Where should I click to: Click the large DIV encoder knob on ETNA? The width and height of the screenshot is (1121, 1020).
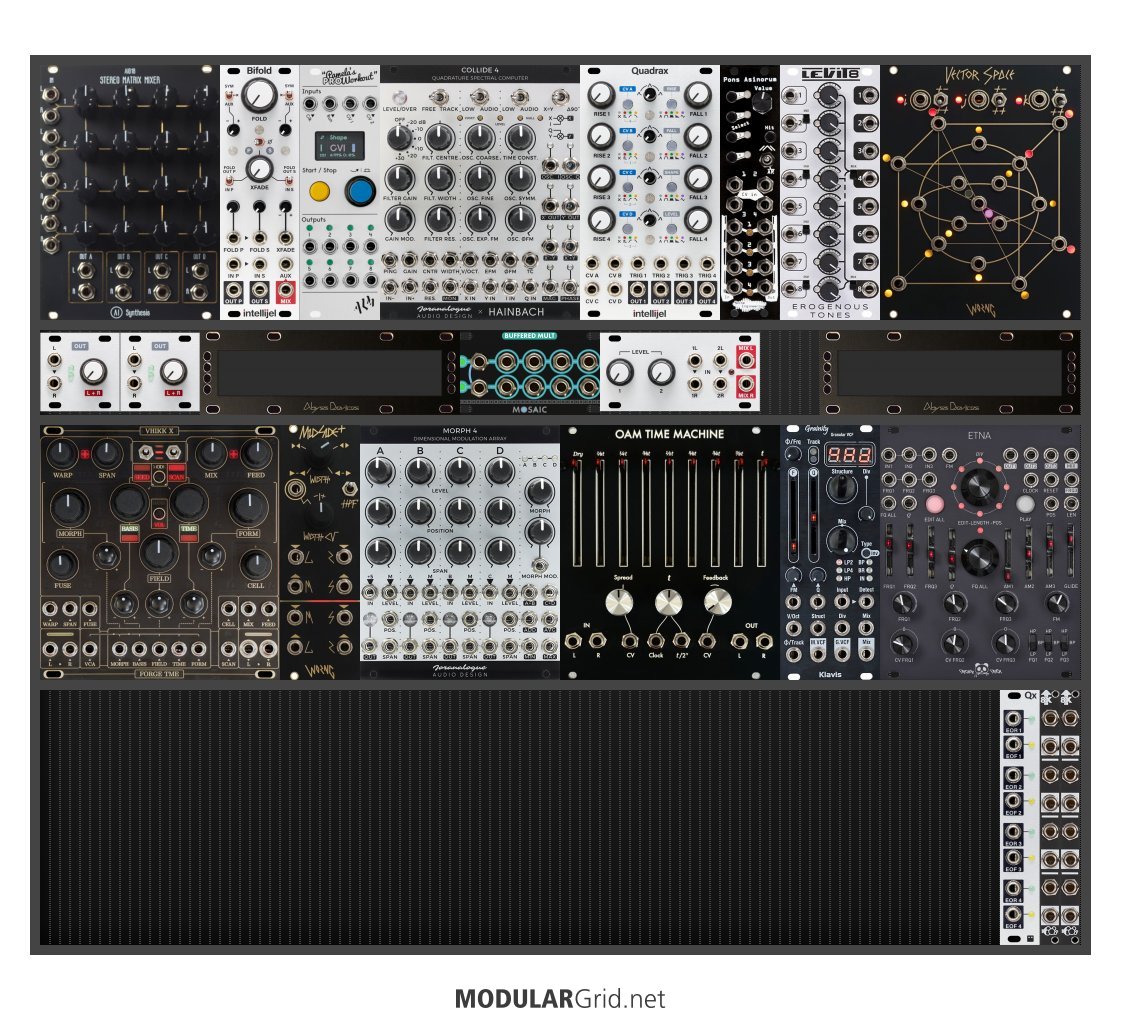(x=979, y=486)
